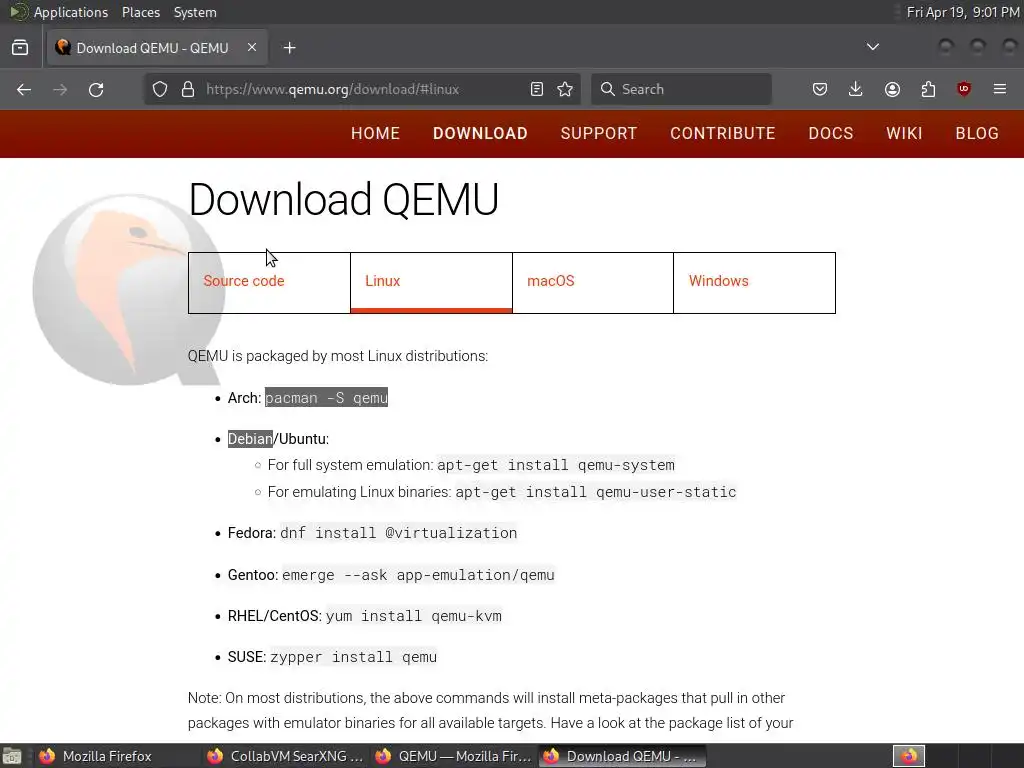Click the clock showing Fri Apr 19
This screenshot has height=768, width=1024.
(963, 12)
